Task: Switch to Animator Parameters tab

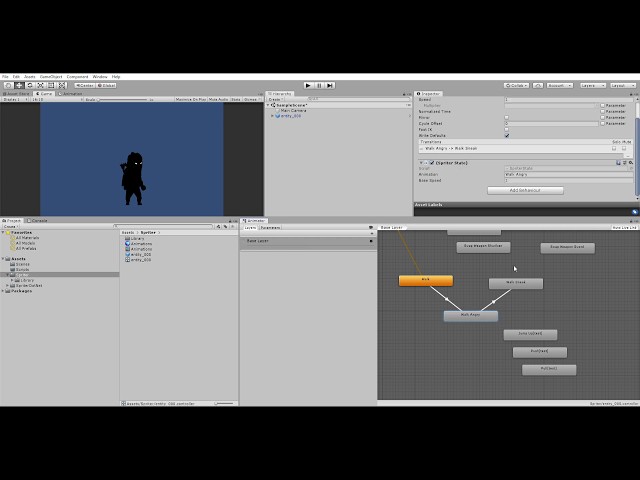Action: click(270, 228)
